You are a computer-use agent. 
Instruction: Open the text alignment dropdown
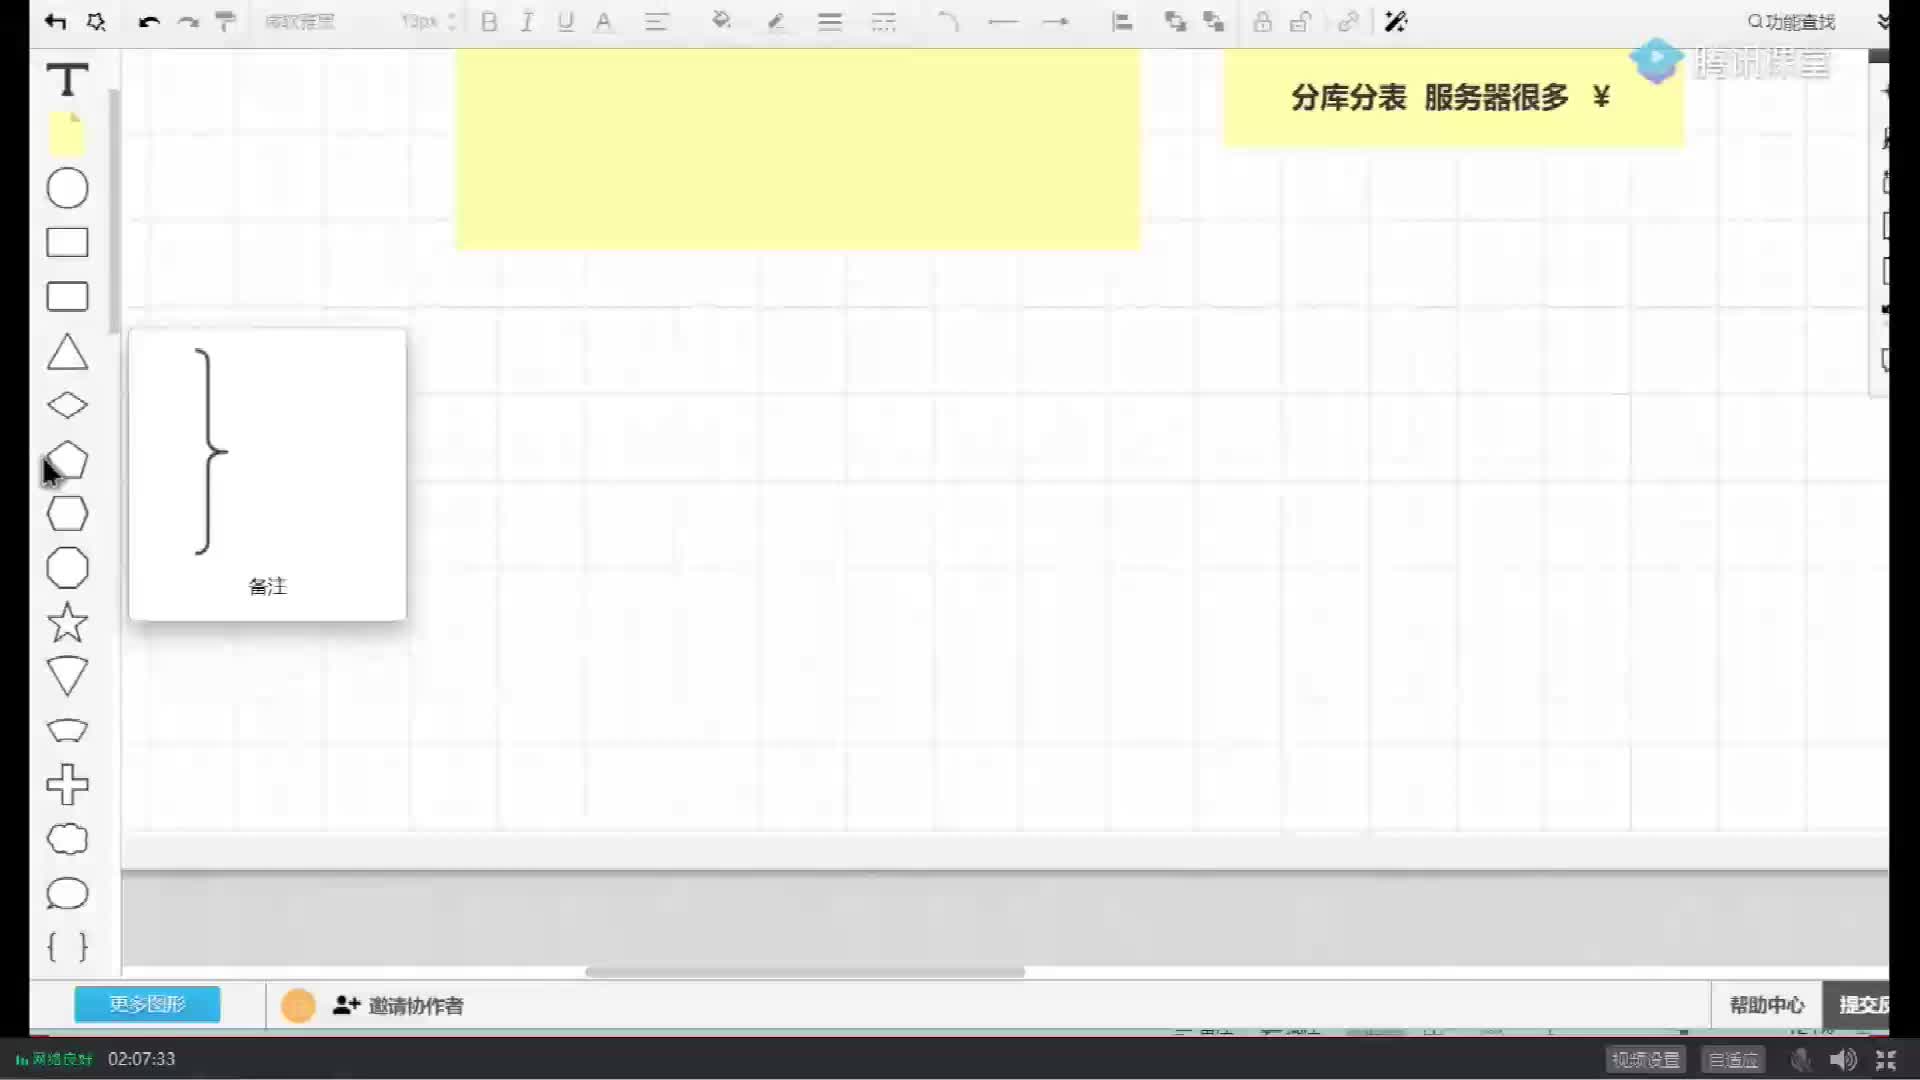pos(657,22)
